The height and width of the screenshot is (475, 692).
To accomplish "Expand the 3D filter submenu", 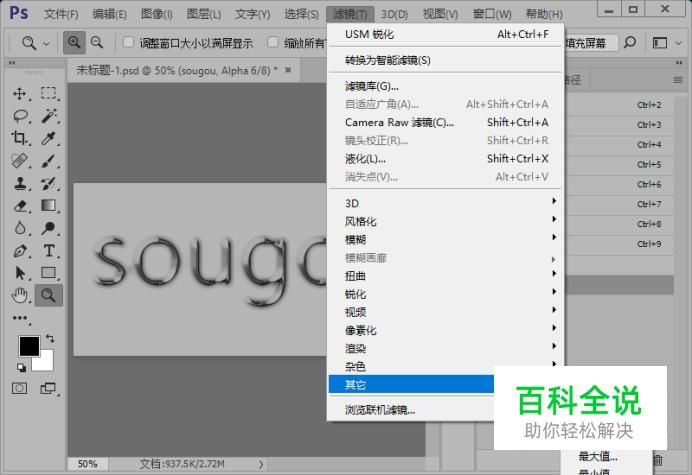I will tap(446, 203).
